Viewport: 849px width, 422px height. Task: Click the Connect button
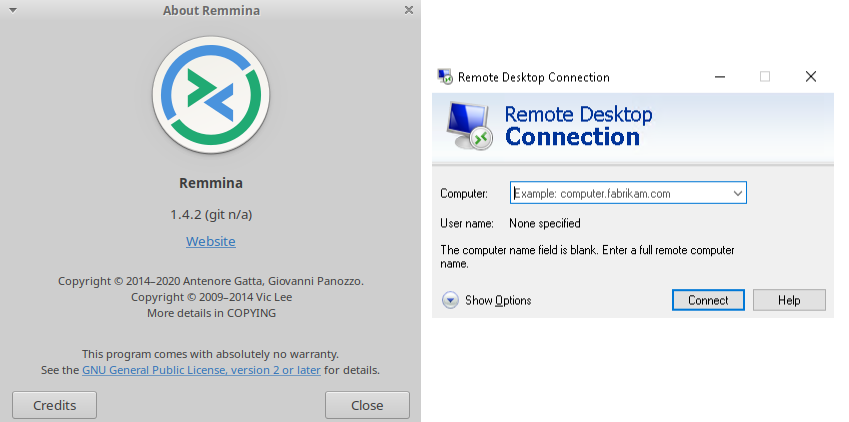708,300
